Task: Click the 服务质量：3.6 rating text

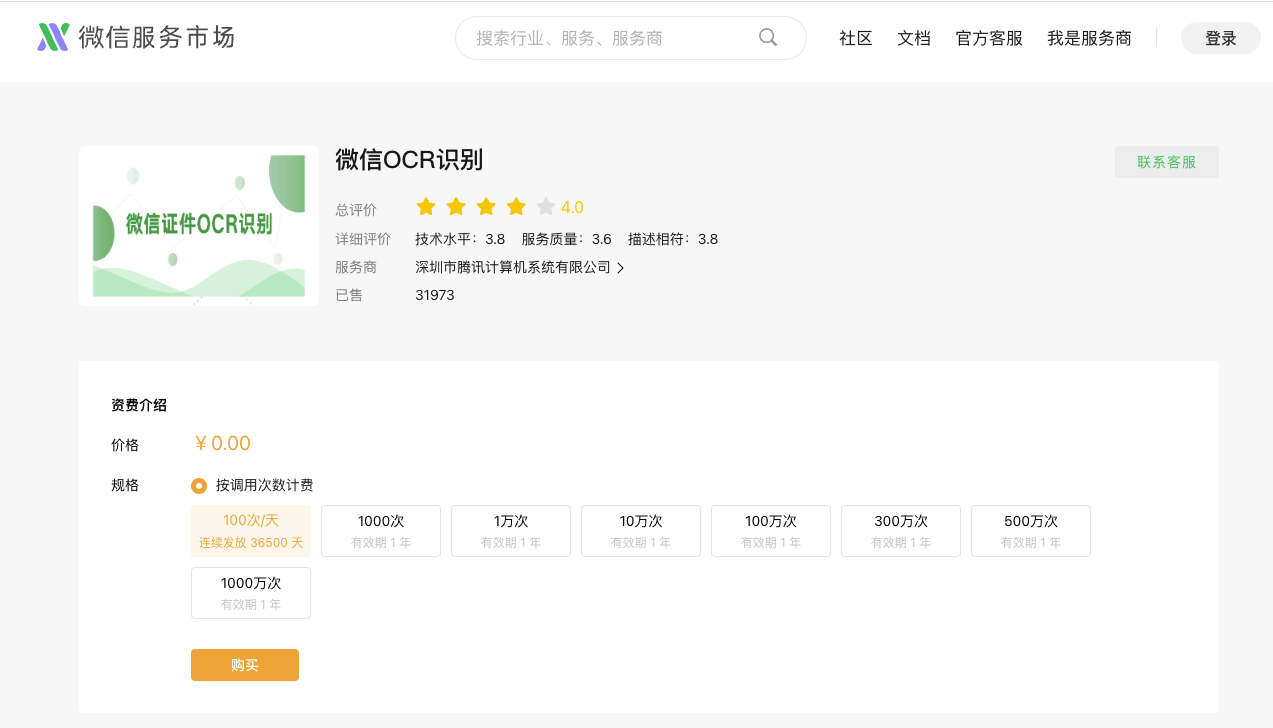Action: (566, 239)
